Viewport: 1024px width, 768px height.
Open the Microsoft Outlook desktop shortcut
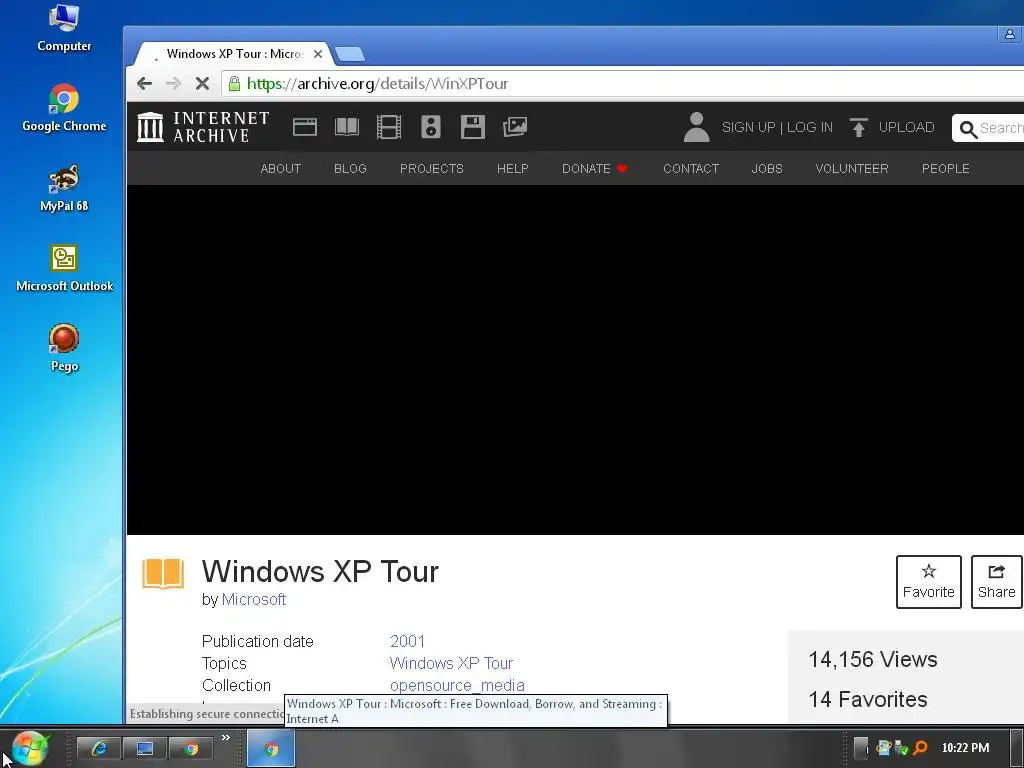[64, 268]
